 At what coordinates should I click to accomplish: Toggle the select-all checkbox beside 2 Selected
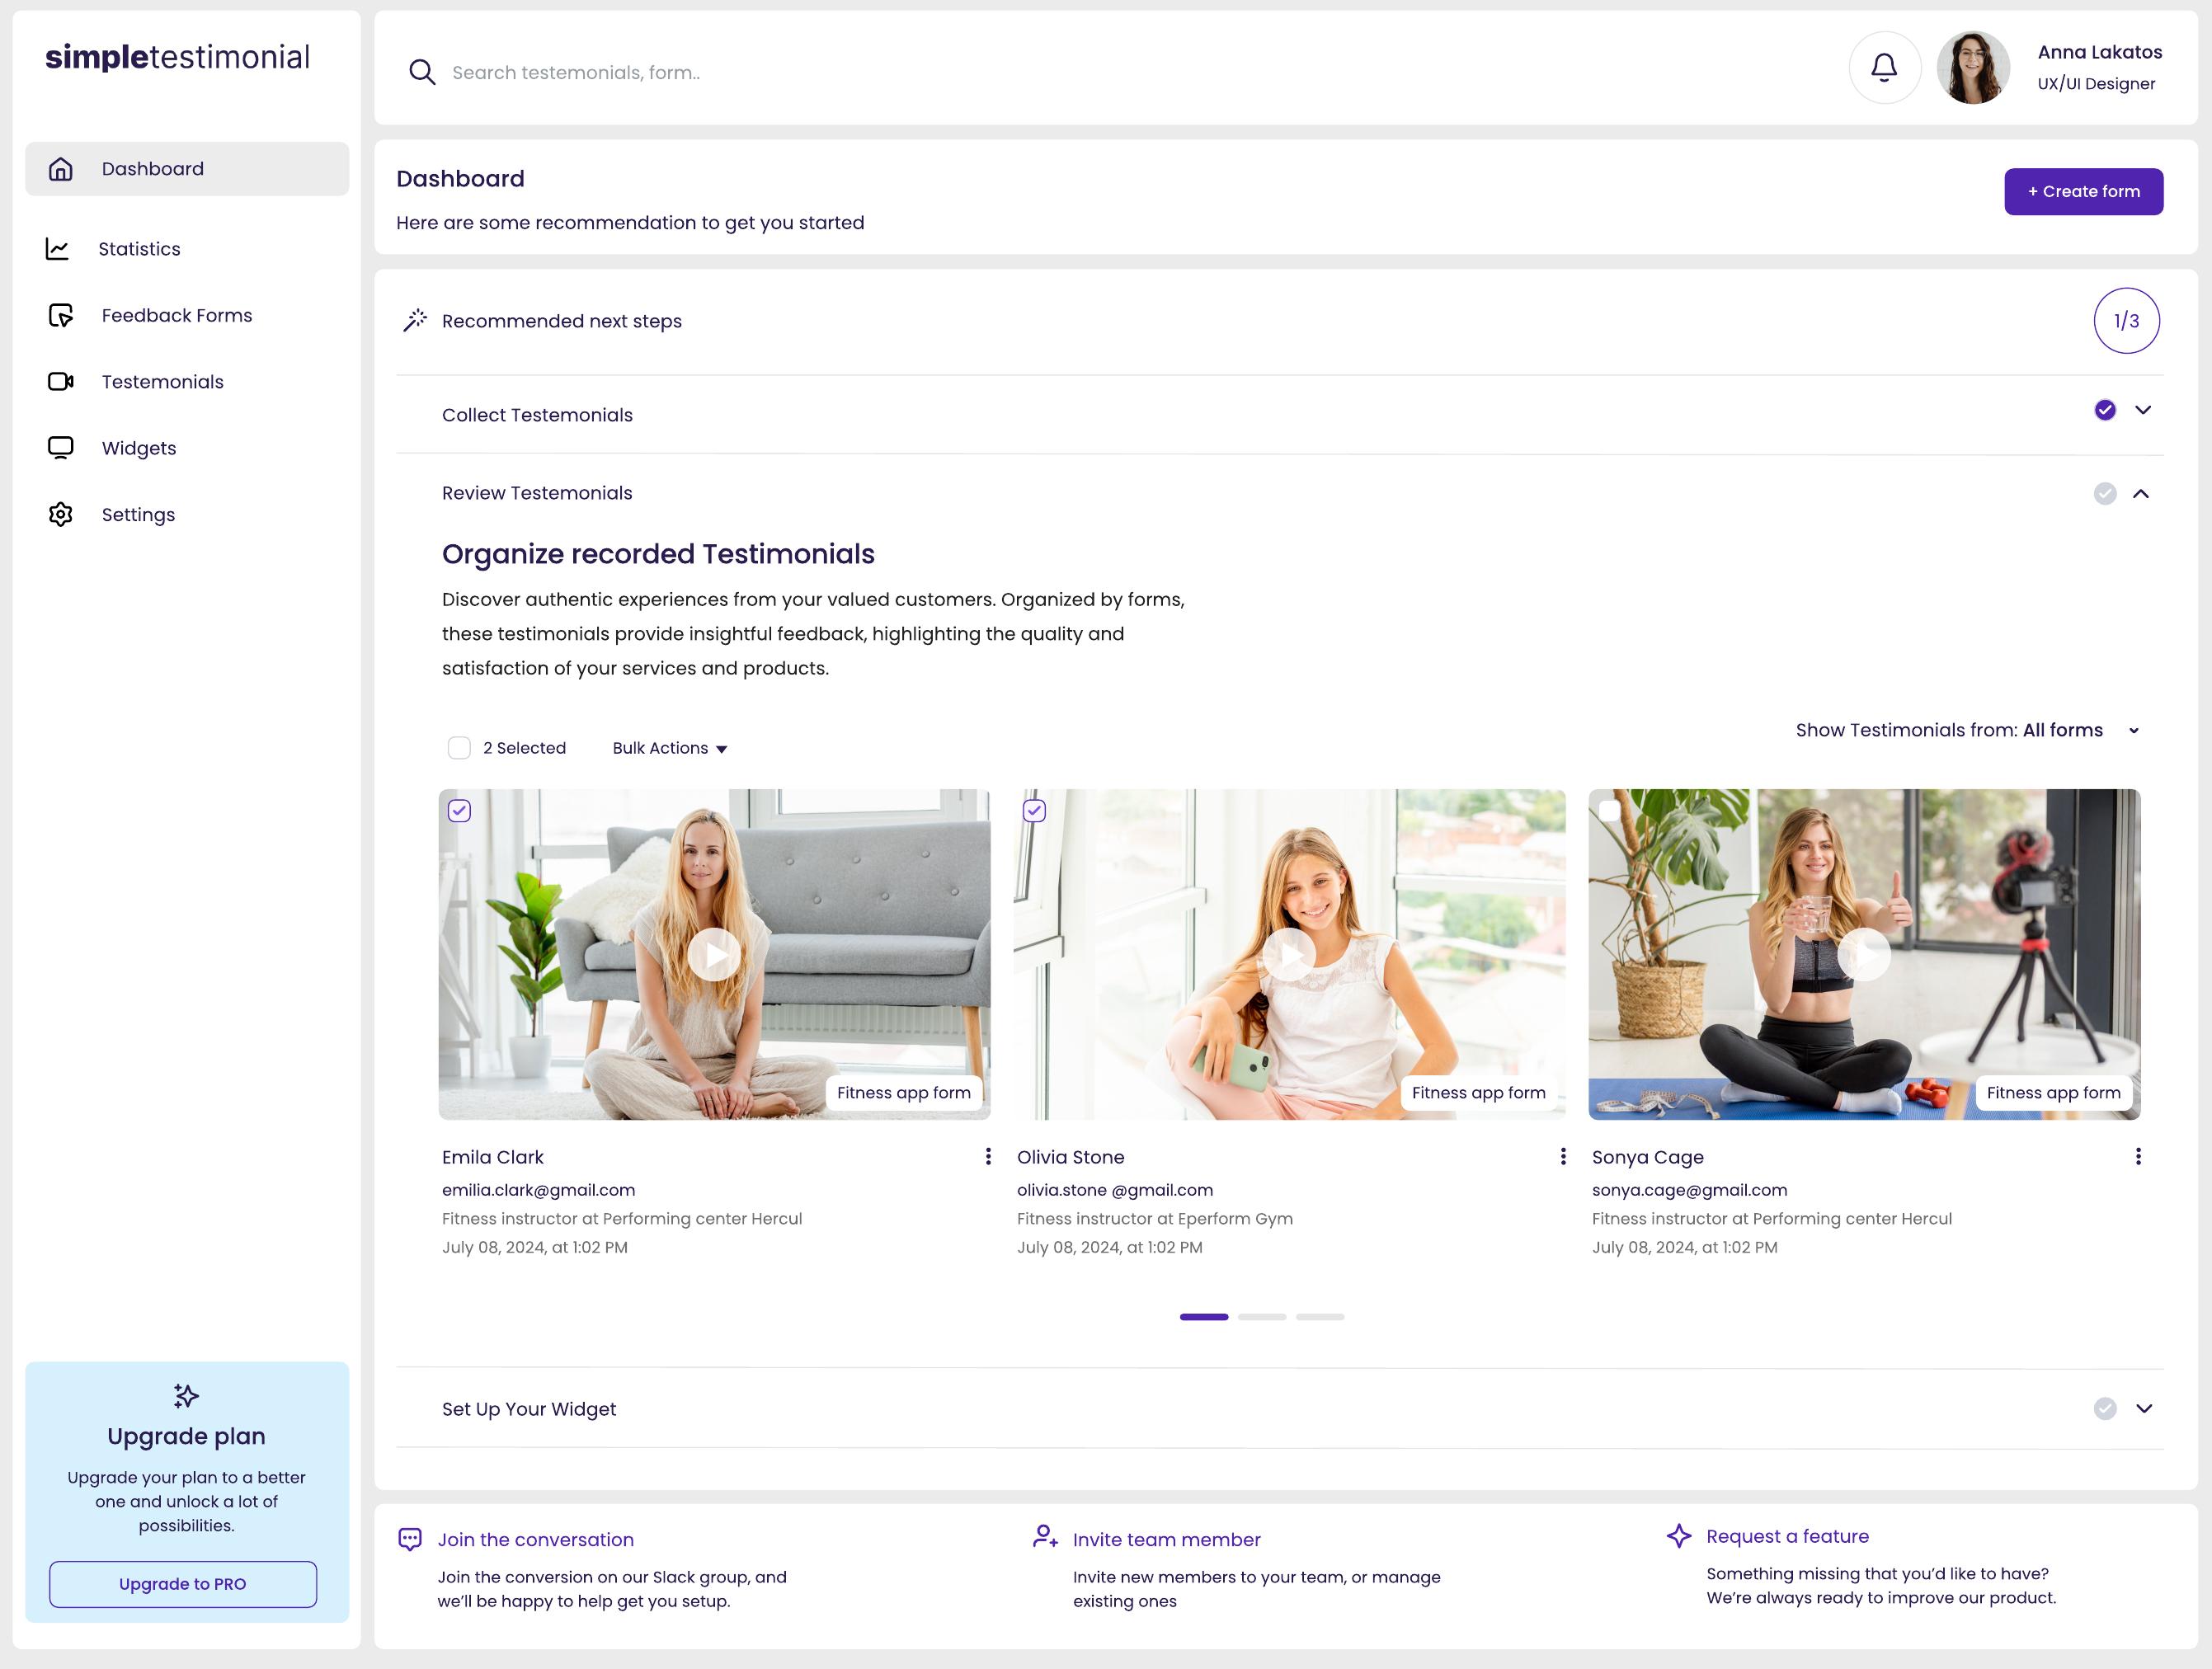(x=459, y=748)
